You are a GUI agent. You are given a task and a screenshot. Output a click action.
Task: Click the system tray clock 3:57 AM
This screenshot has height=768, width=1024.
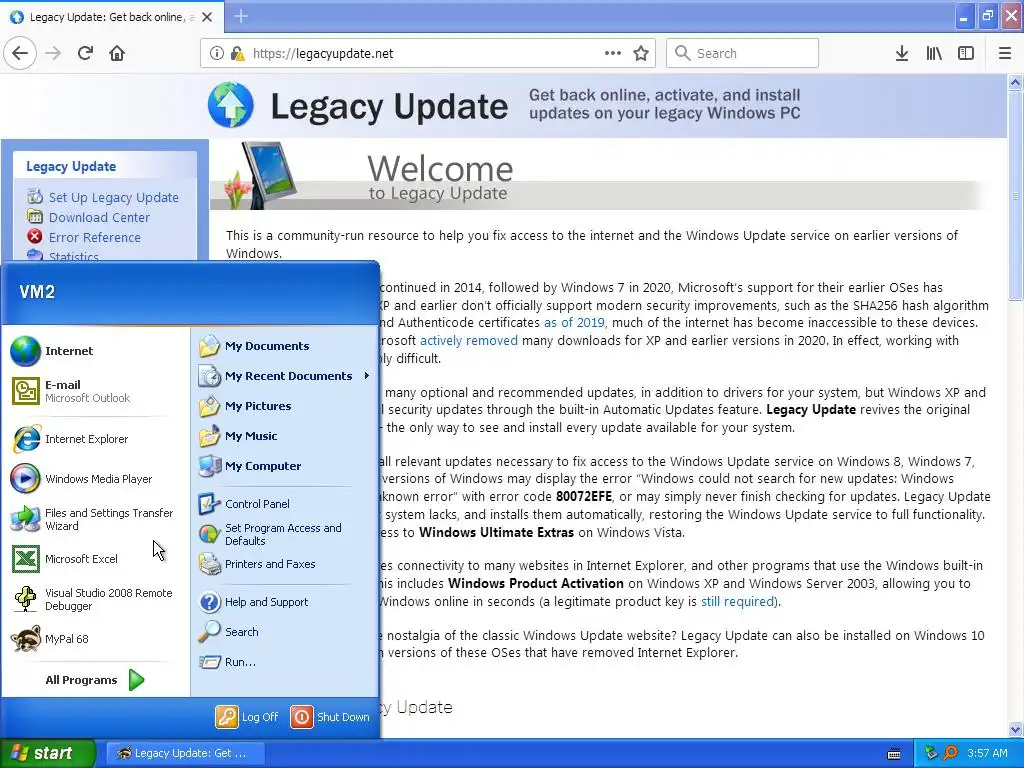(987, 753)
